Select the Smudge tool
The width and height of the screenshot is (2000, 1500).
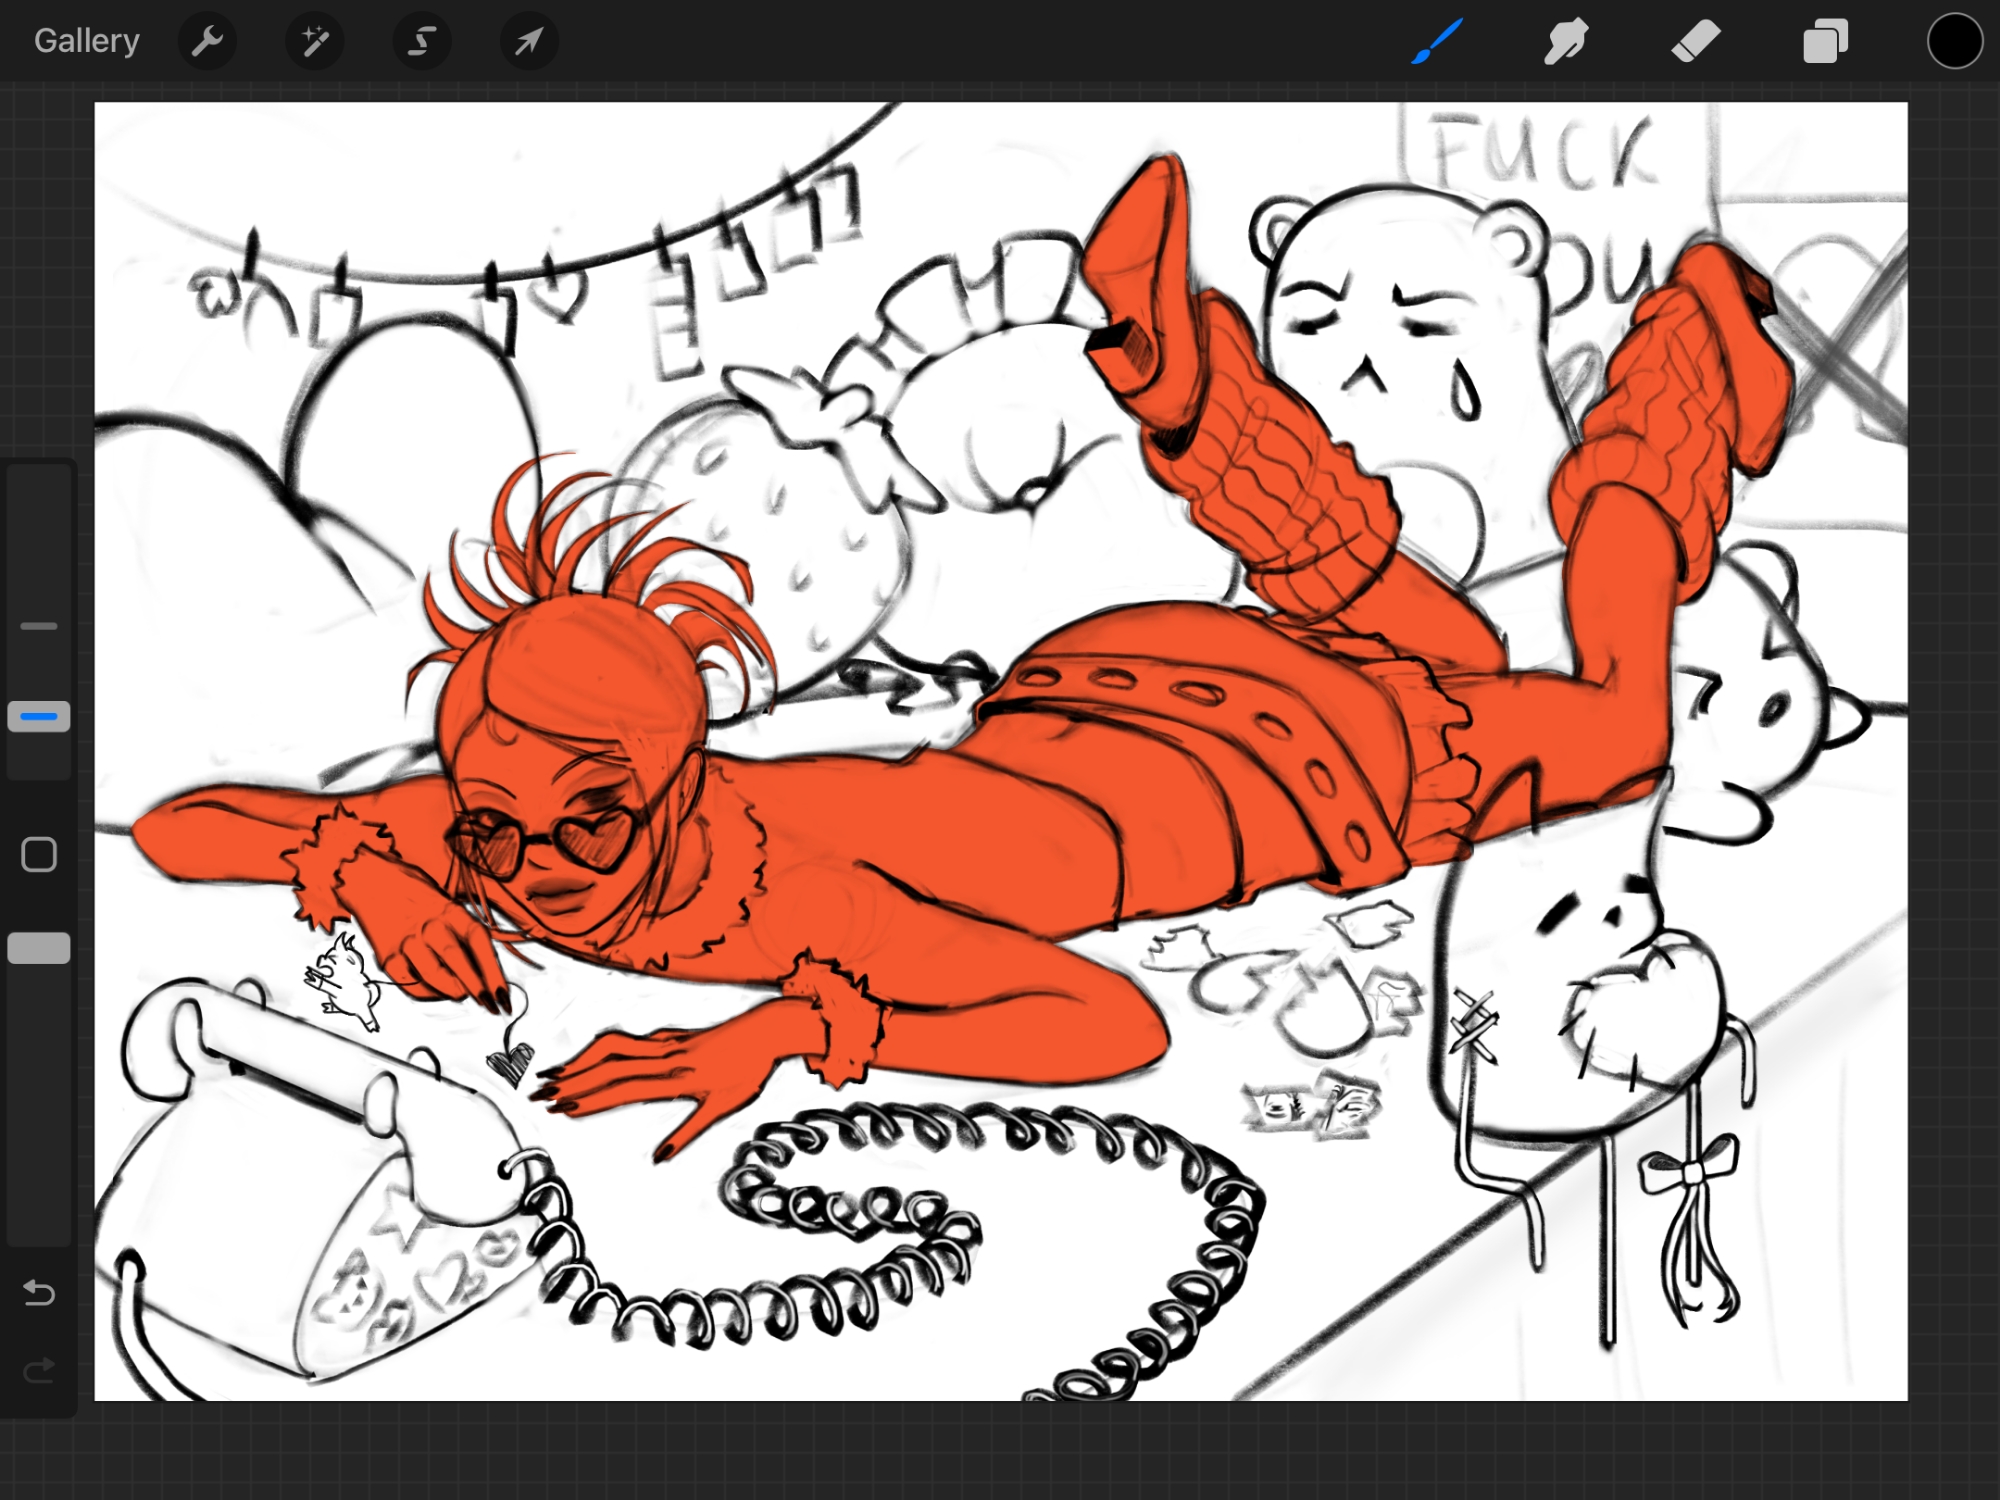pyautogui.click(x=1566, y=42)
